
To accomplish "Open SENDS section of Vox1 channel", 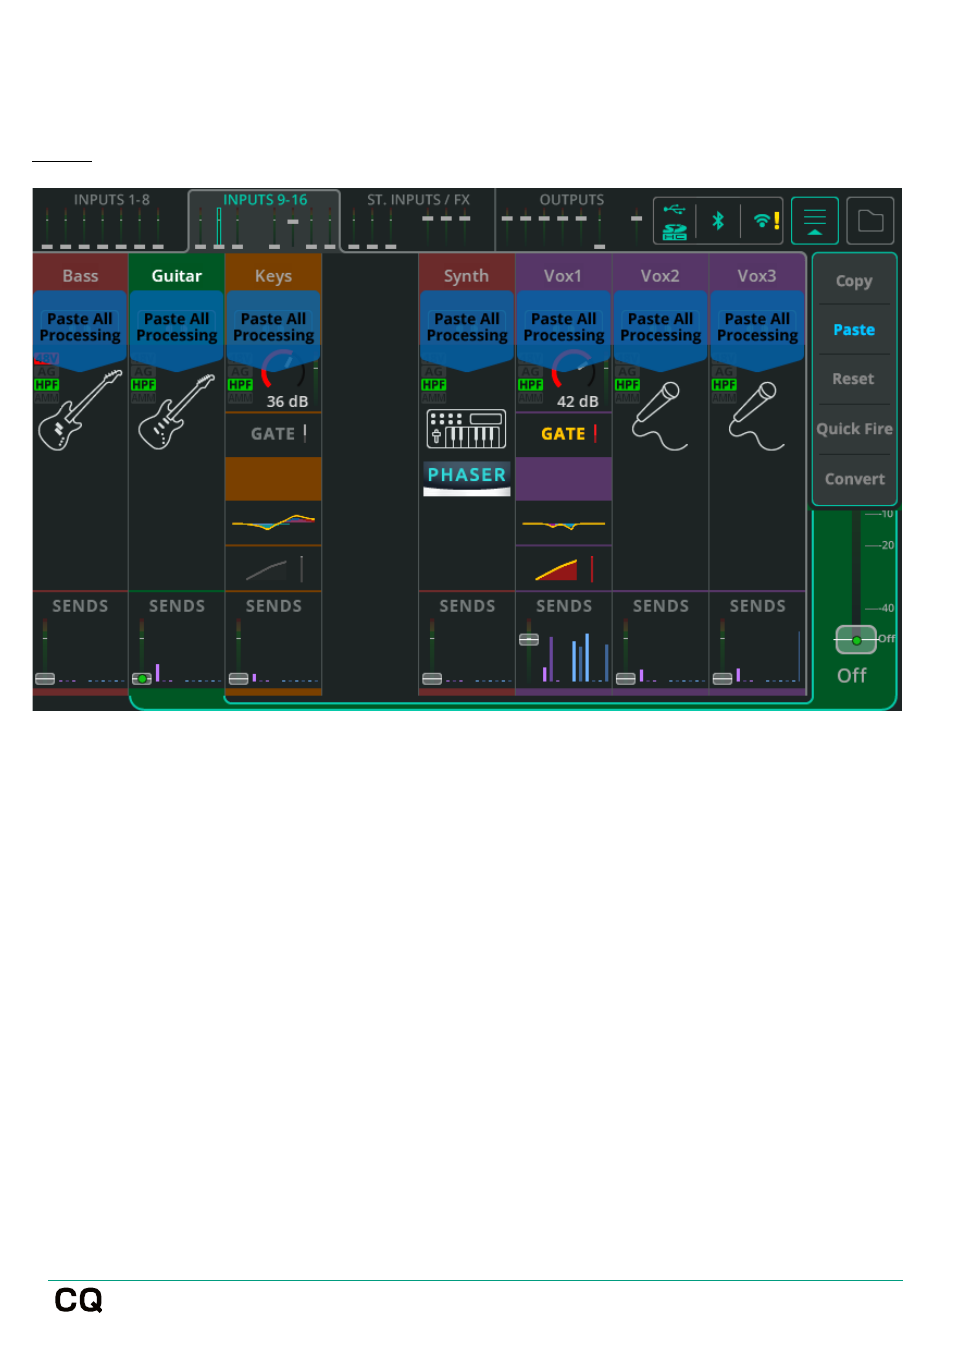I will (564, 640).
